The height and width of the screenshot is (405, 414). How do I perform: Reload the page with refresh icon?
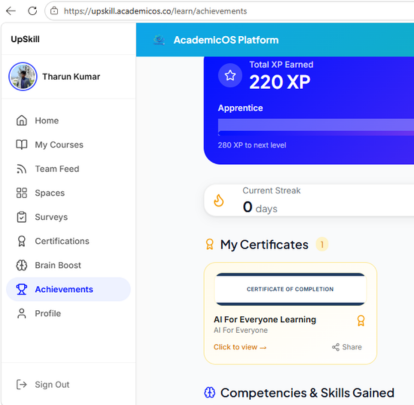tap(32, 11)
